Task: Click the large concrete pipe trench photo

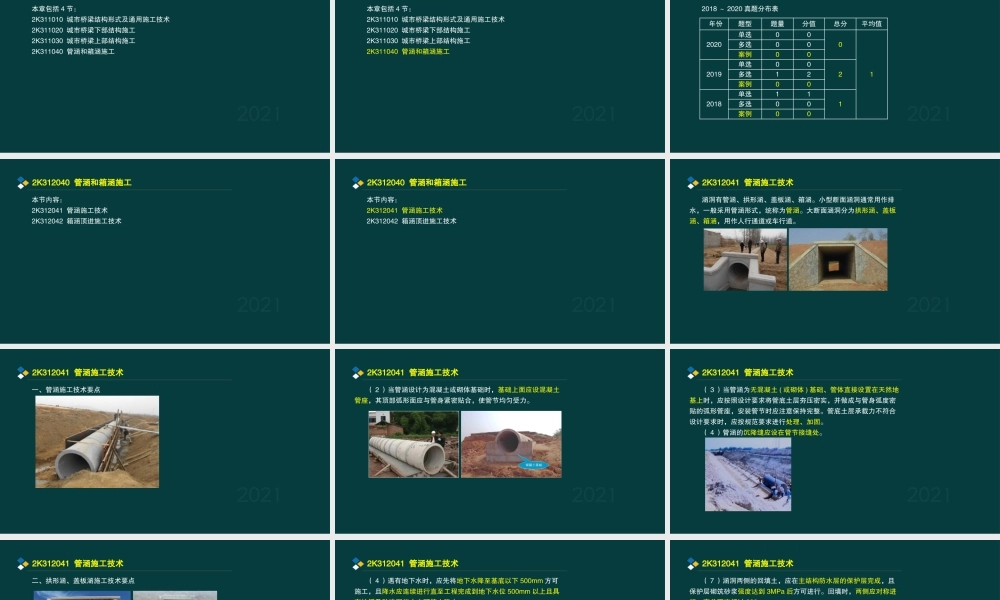Action: point(97,442)
